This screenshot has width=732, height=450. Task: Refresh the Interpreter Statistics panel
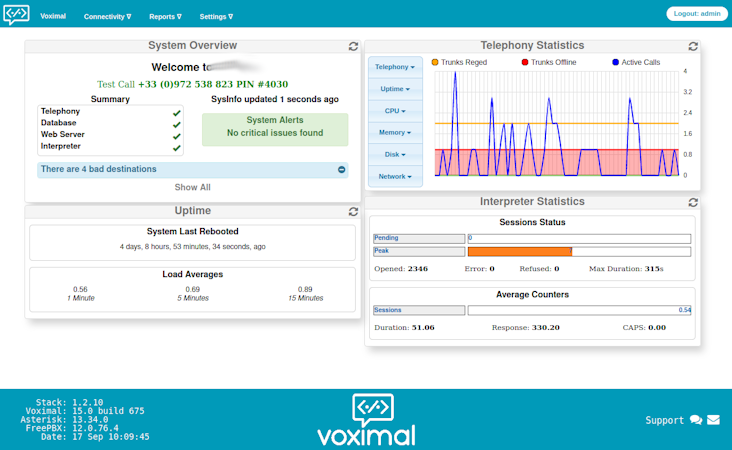(x=693, y=202)
